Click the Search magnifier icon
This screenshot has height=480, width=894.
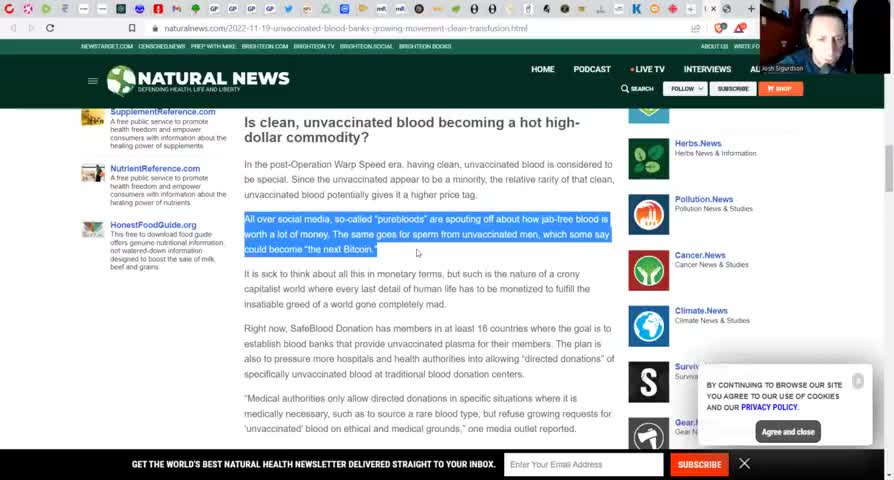(625, 89)
